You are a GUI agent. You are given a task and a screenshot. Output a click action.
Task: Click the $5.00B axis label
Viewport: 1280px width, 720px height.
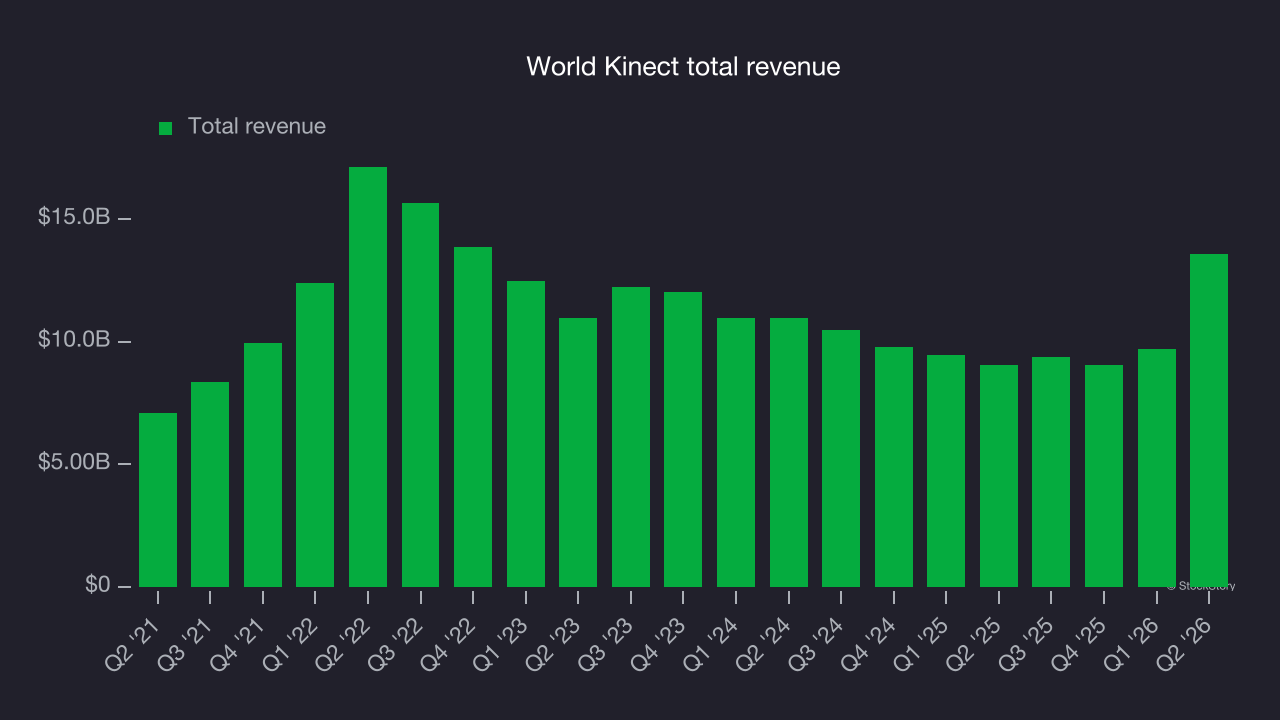(x=74, y=463)
